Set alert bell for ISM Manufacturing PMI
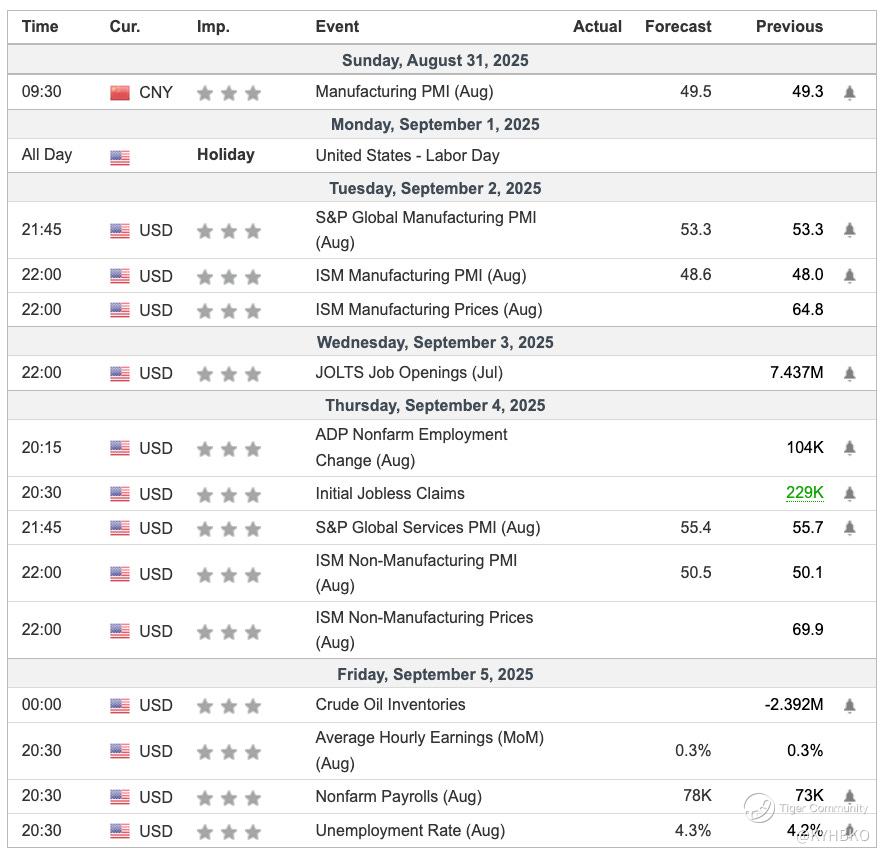Image resolution: width=886 pixels, height=856 pixels. pyautogui.click(x=849, y=275)
